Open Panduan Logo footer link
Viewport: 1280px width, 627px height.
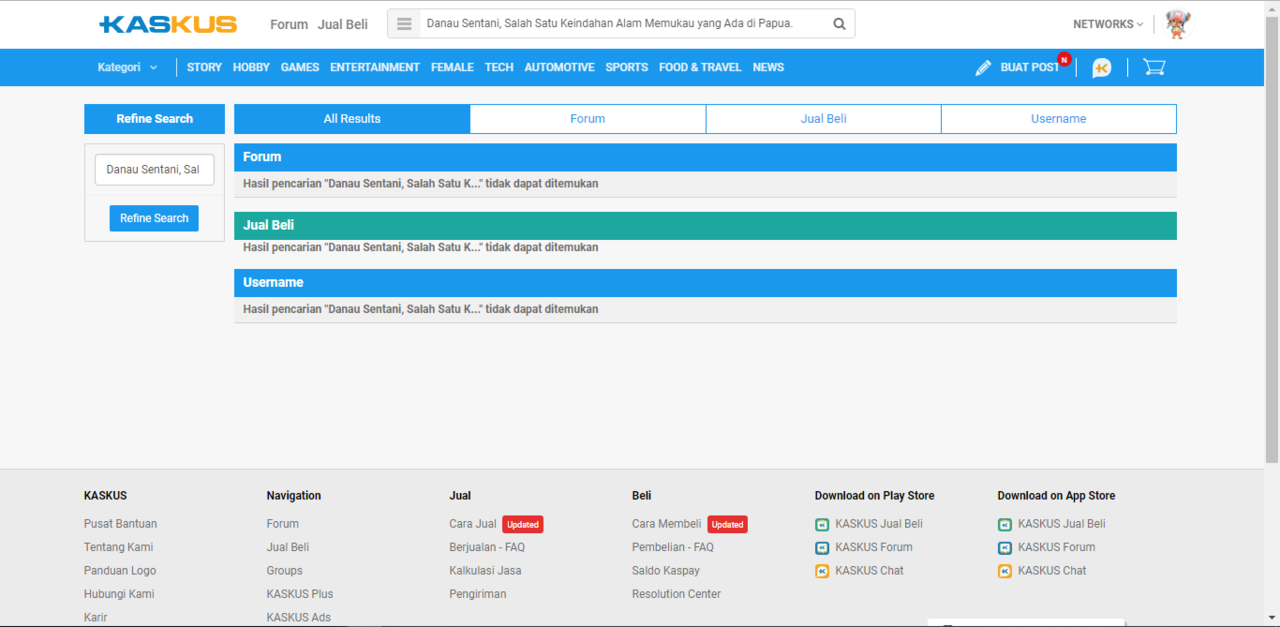[120, 571]
